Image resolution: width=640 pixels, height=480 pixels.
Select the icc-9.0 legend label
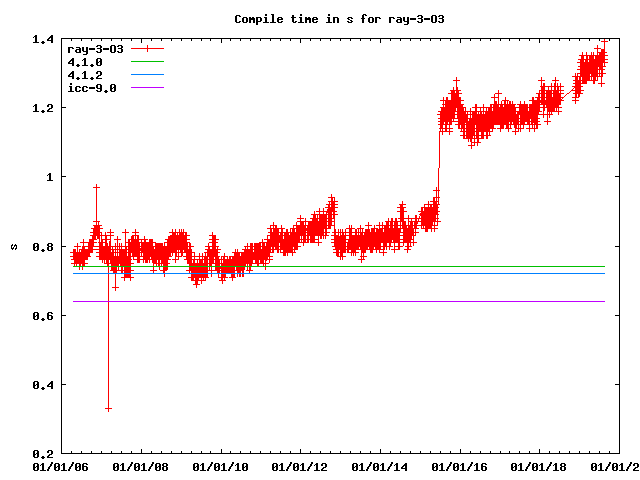pos(92,88)
